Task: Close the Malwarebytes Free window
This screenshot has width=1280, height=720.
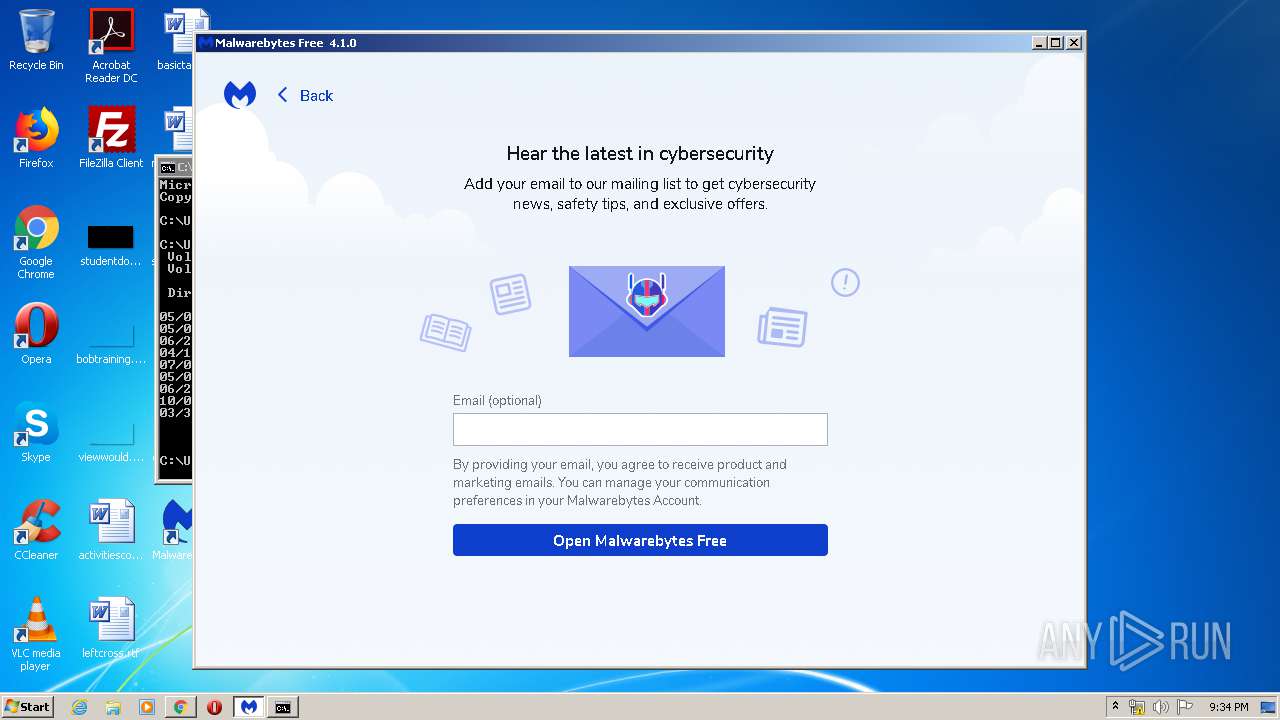Action: point(1074,43)
